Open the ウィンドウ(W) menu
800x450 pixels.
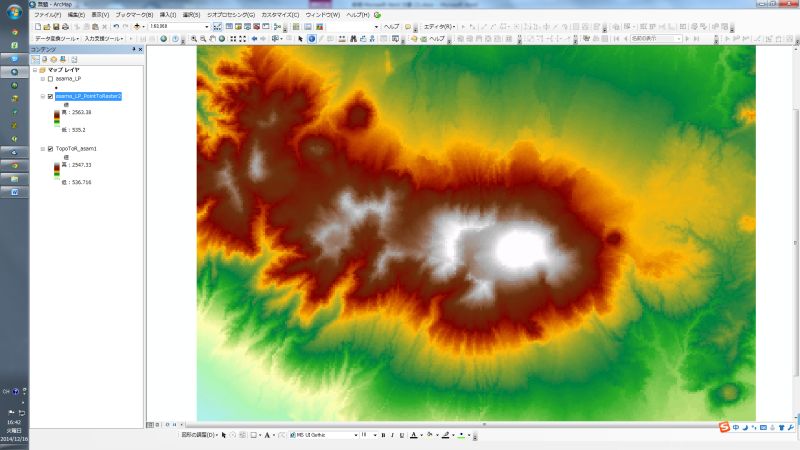pos(322,15)
